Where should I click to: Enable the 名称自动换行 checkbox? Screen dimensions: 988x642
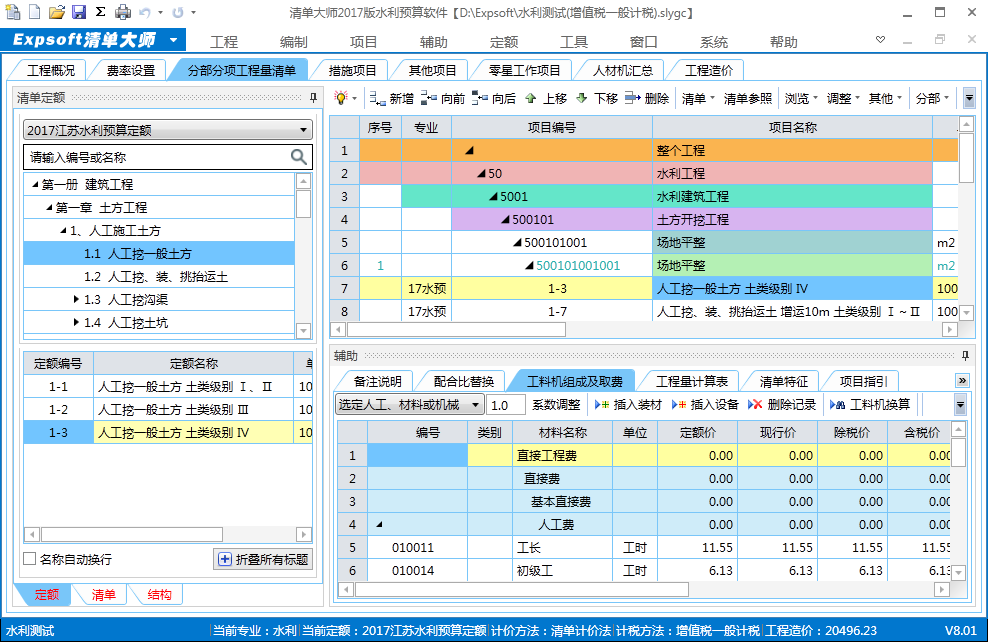(x=29, y=559)
